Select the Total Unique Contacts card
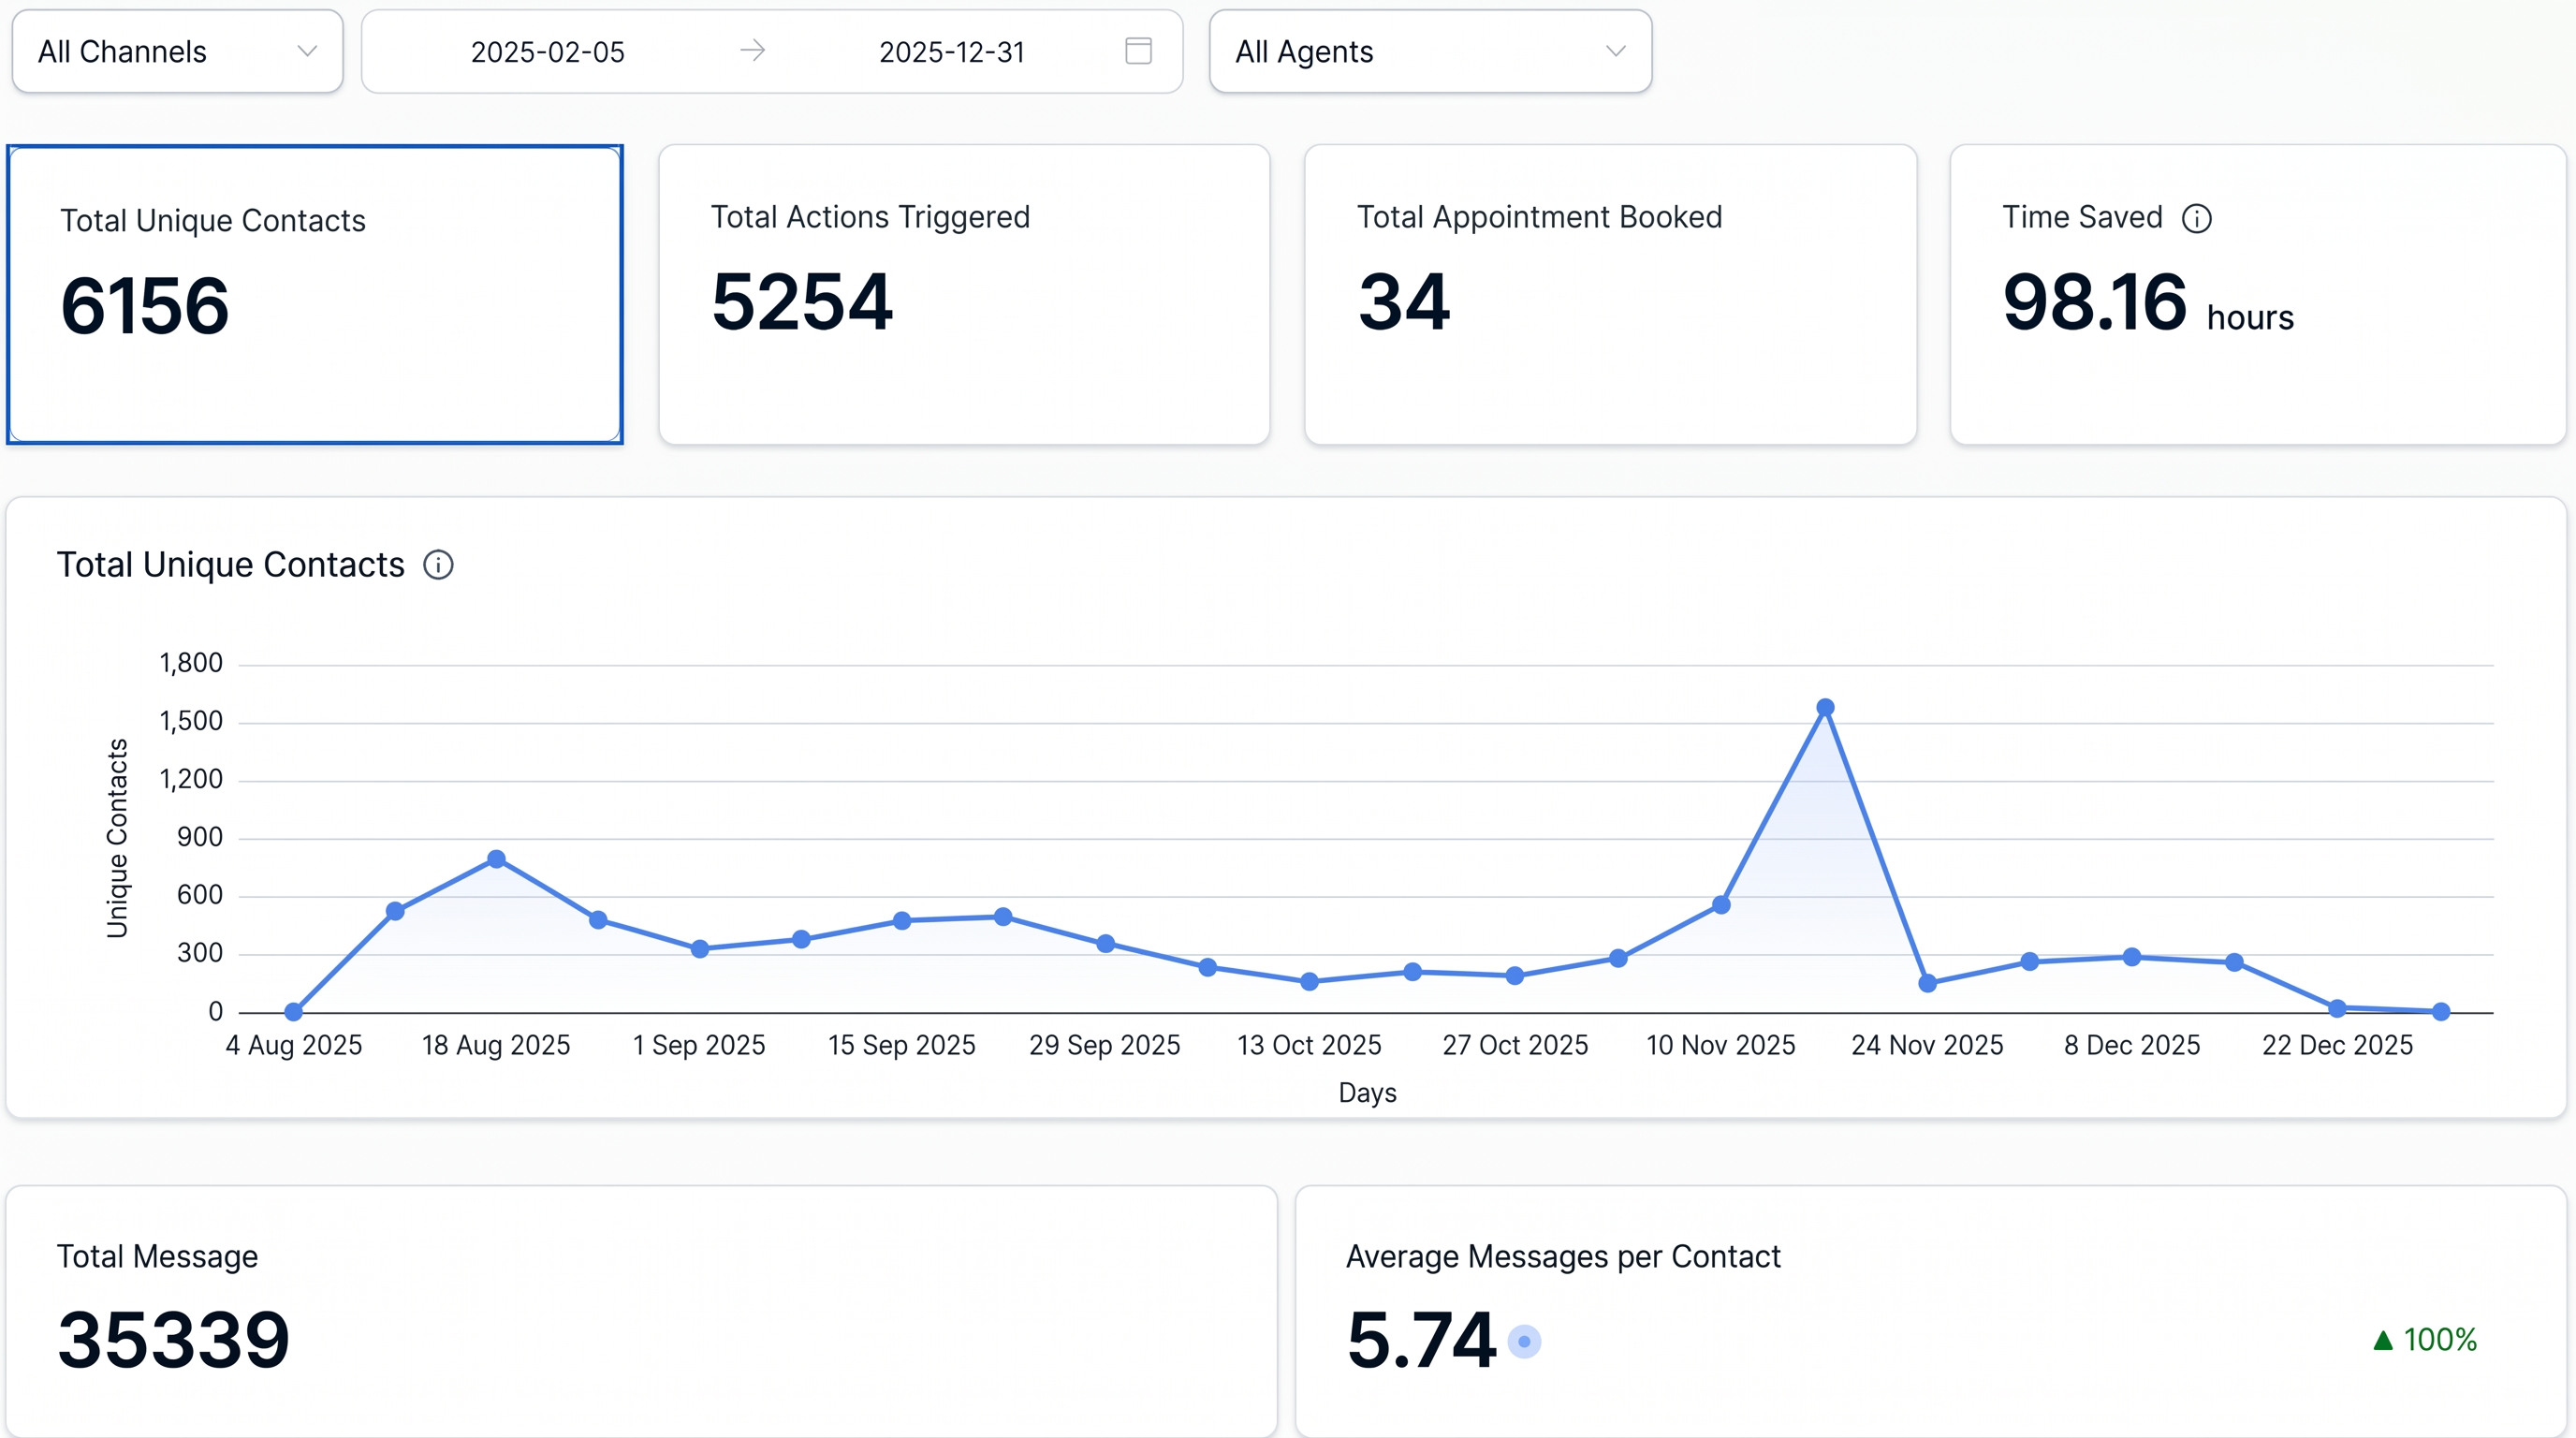2576x1438 pixels. click(x=315, y=294)
